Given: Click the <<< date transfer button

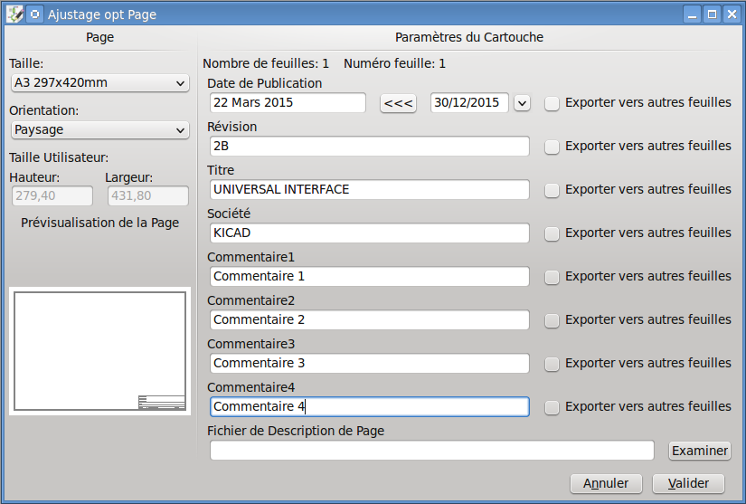Looking at the screenshot, I should [x=398, y=103].
